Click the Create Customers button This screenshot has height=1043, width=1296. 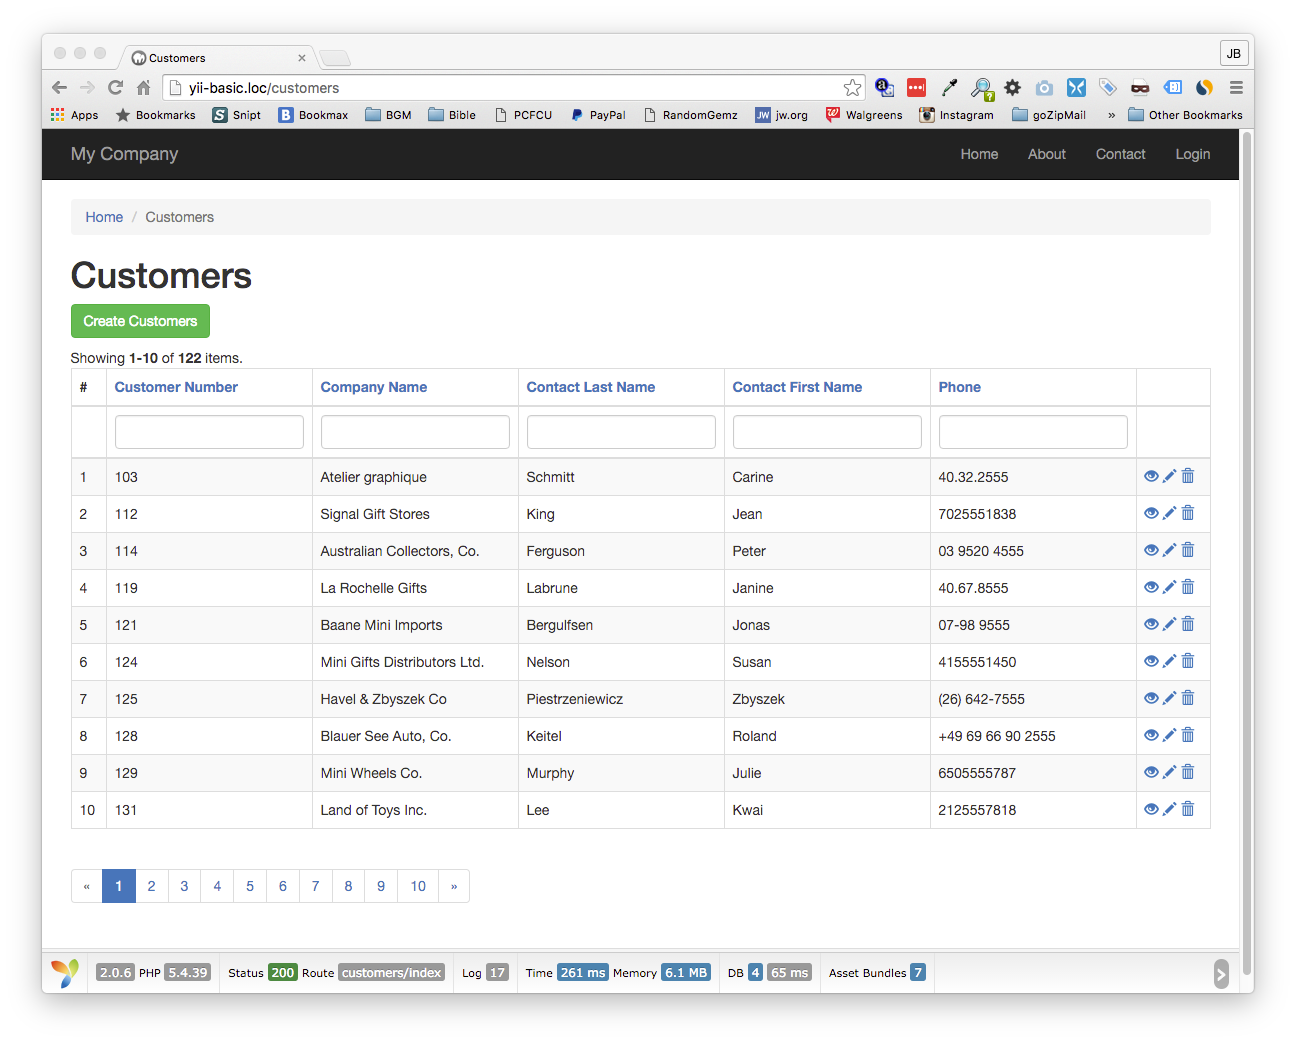click(x=140, y=321)
